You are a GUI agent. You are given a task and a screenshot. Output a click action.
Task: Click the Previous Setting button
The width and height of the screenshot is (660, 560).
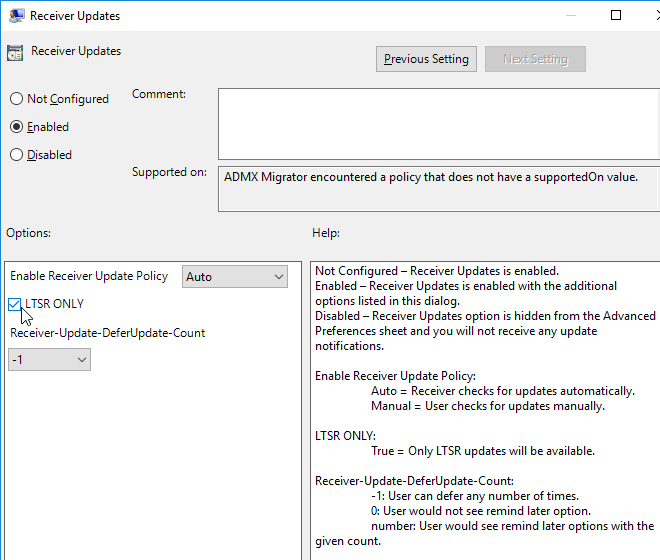[x=426, y=59]
